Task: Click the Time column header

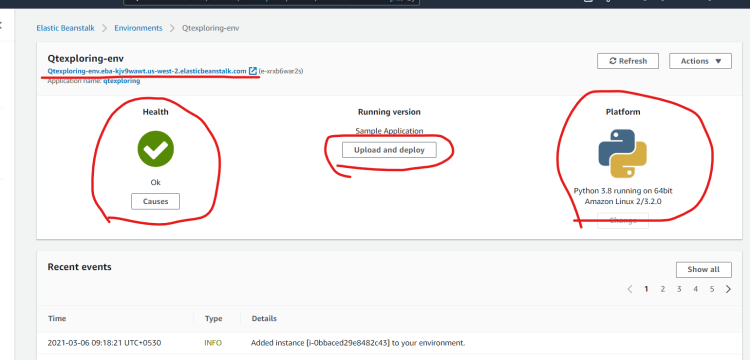Action: coord(57,318)
